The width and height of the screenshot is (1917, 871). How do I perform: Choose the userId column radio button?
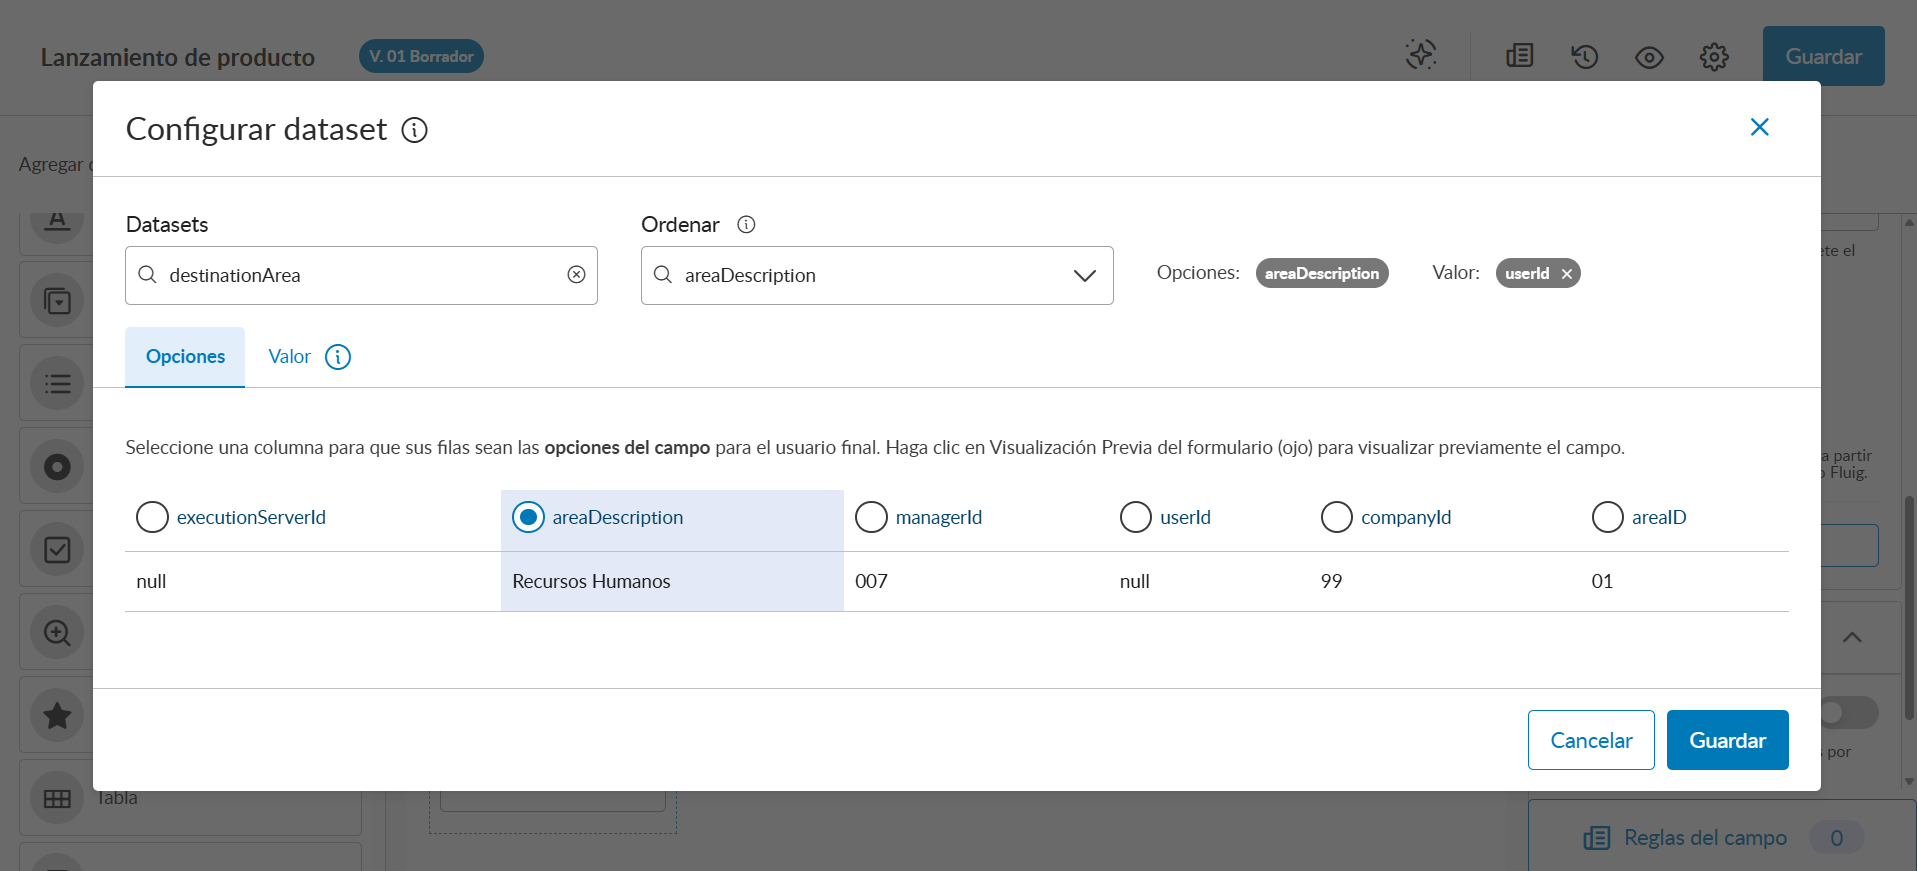(x=1135, y=517)
